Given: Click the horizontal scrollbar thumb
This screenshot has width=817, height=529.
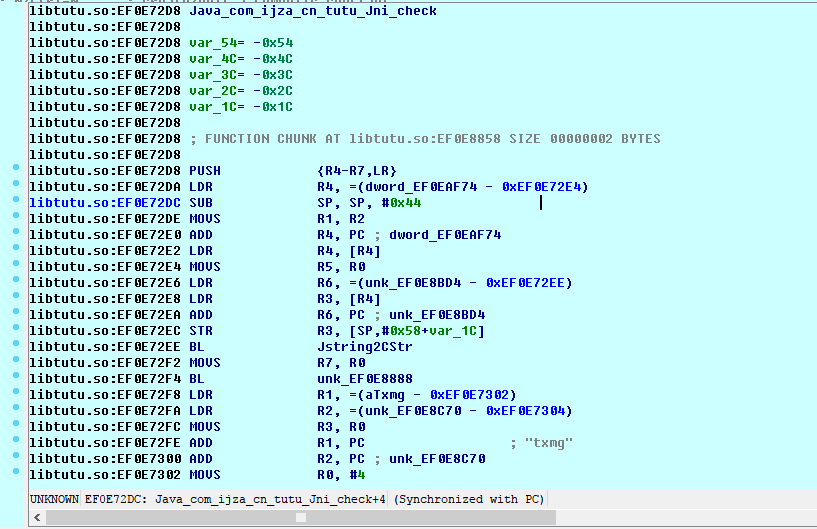Looking at the screenshot, I should 301,518.
